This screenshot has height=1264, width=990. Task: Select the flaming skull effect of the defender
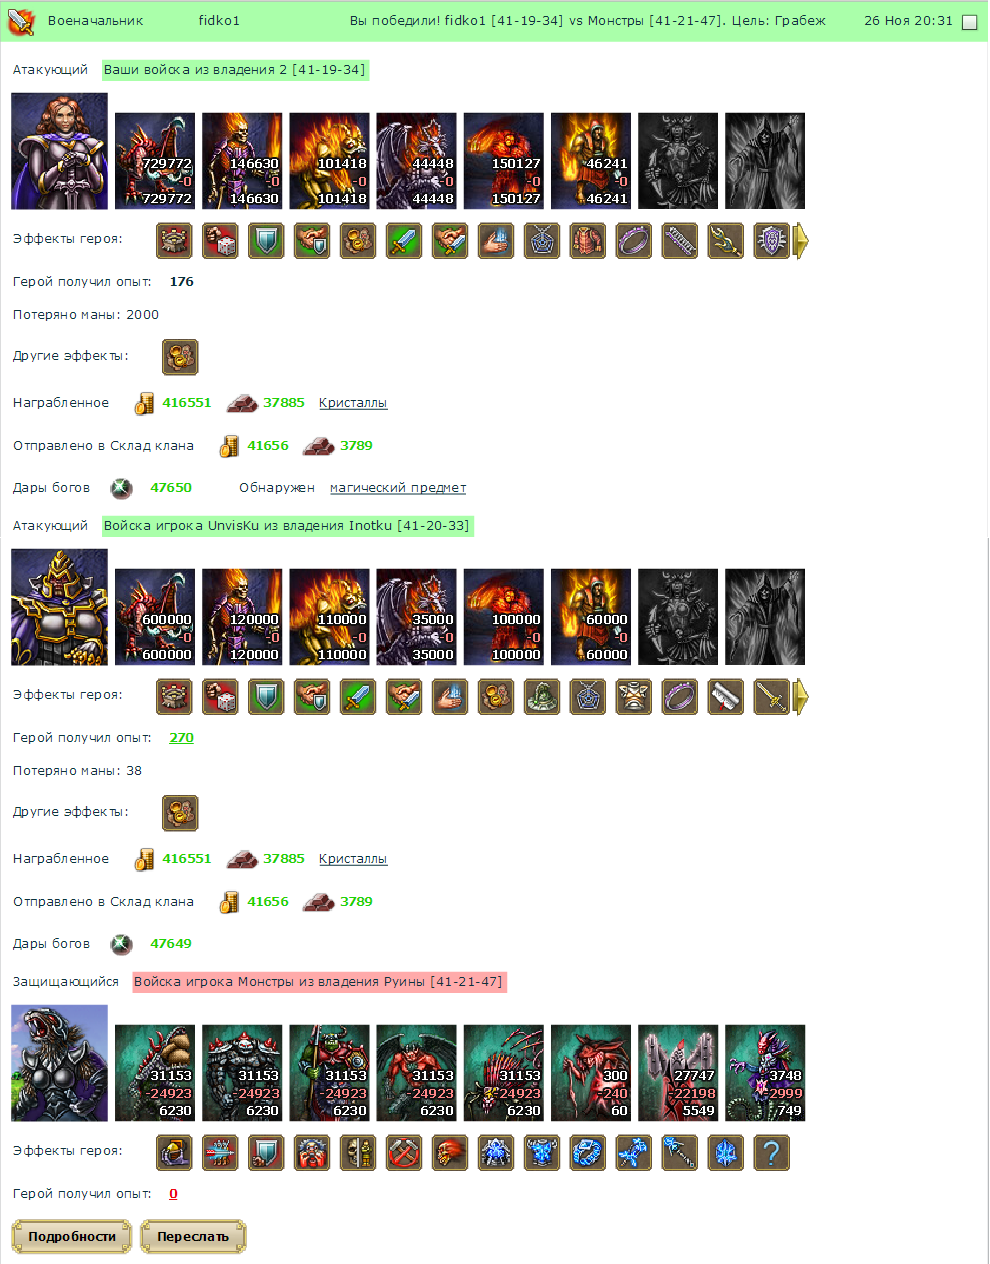click(x=450, y=1153)
